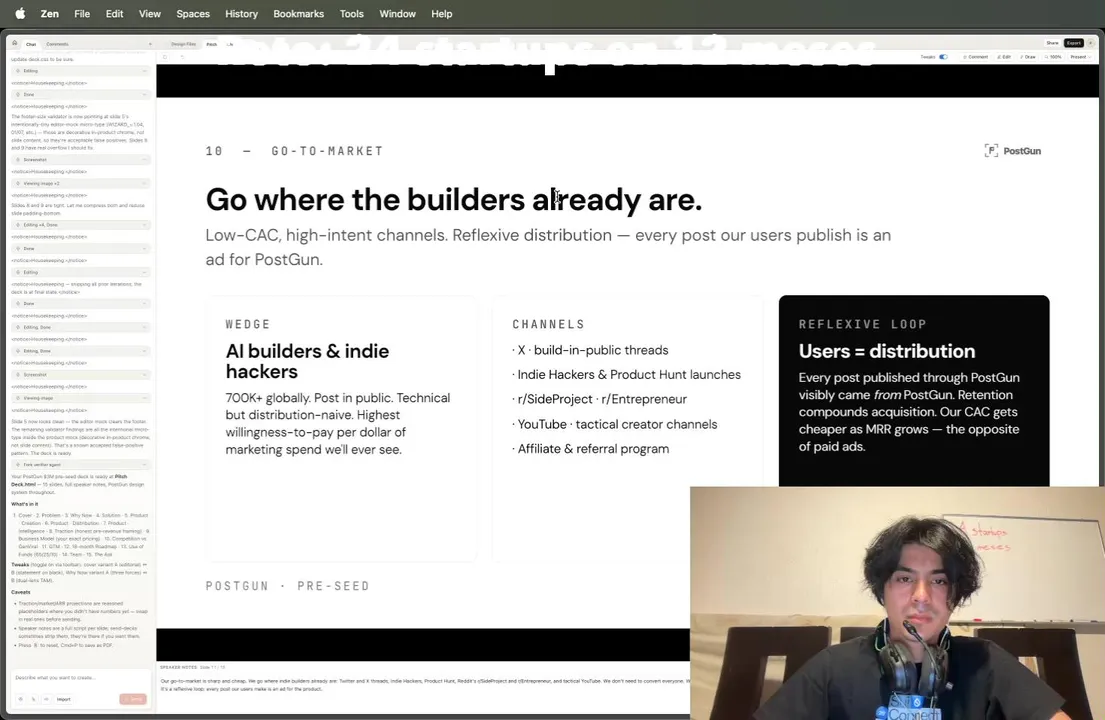Screen dimensions: 1105x720
Task: Expand the 'Viewing image ×2' step row
Action: [x=80, y=183]
